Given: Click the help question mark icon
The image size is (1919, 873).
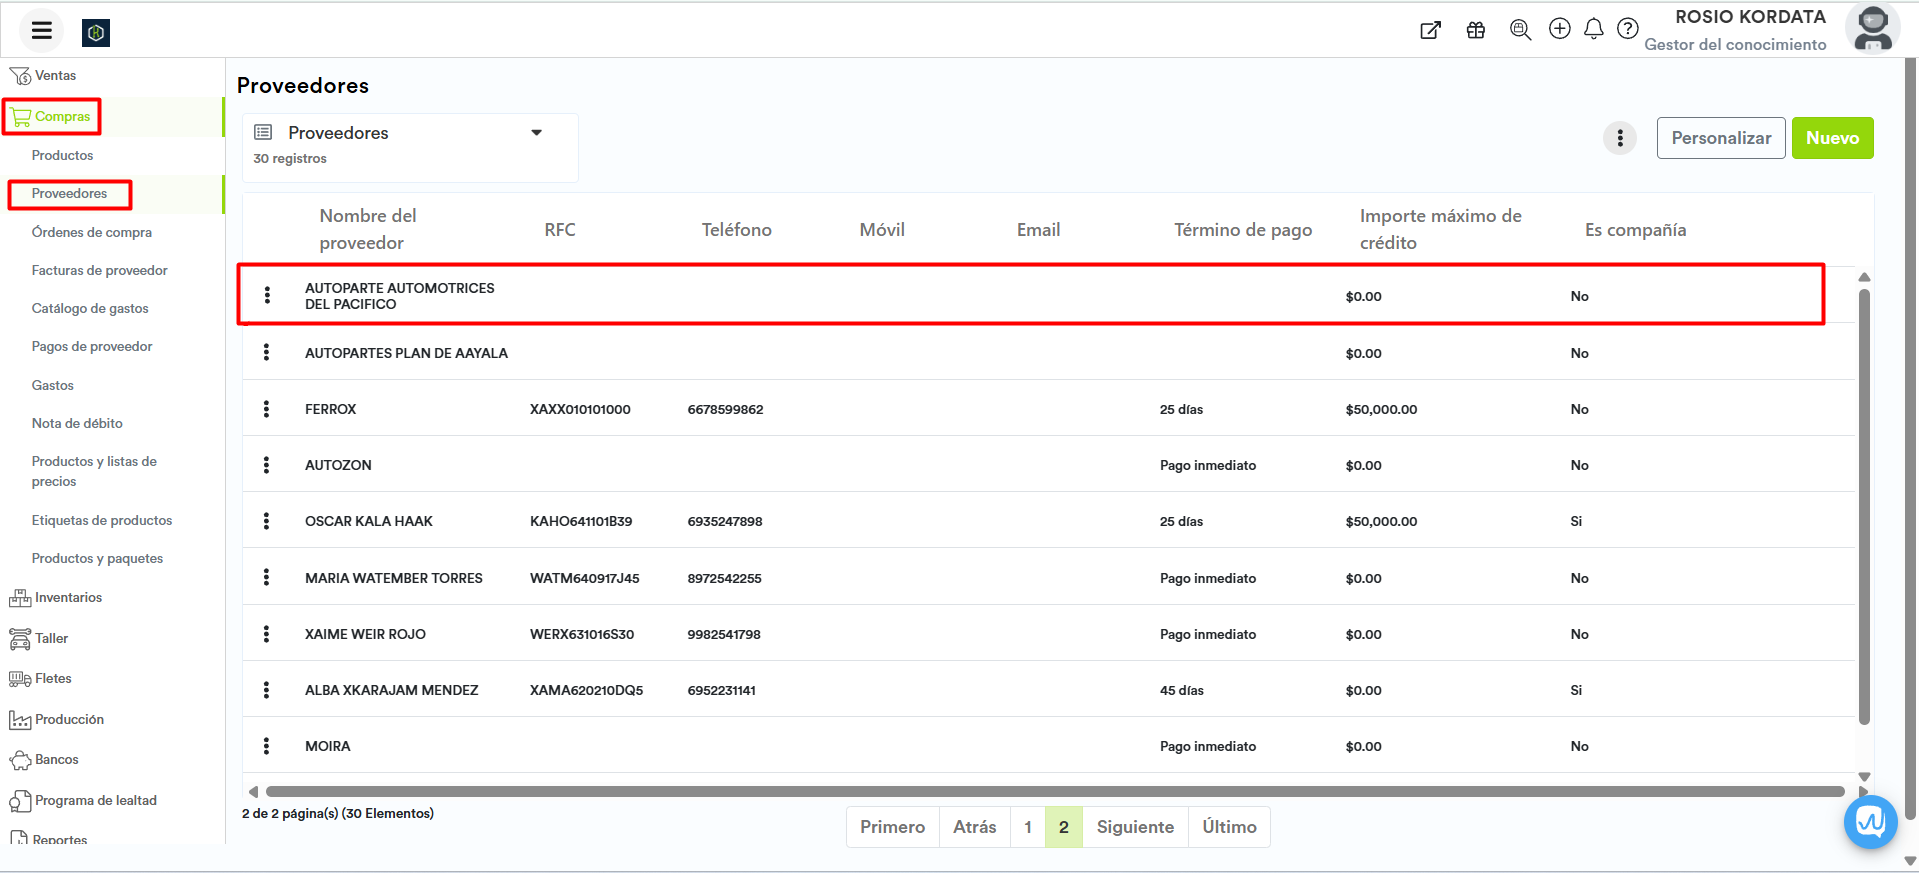Looking at the screenshot, I should click(1628, 29).
